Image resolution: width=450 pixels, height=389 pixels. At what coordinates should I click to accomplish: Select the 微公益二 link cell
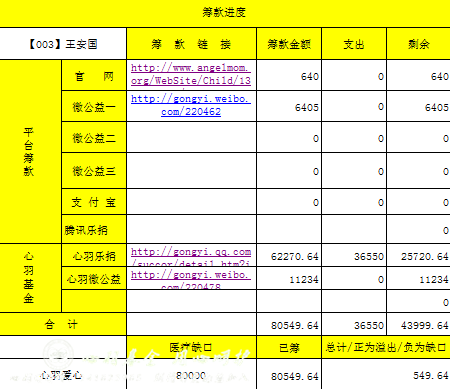[191, 137]
